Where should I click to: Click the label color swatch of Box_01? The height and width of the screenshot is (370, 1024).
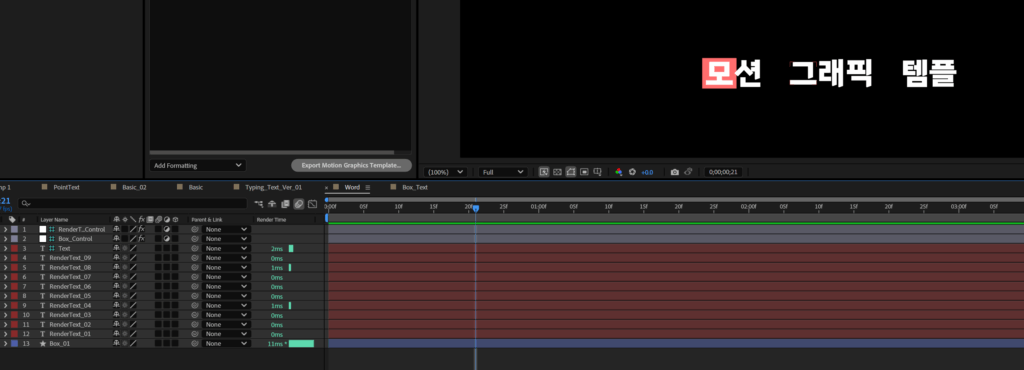coord(14,343)
